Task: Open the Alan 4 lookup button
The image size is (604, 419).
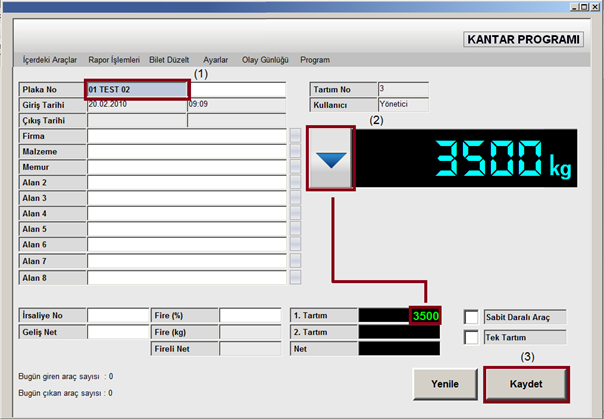Action: pos(295,213)
